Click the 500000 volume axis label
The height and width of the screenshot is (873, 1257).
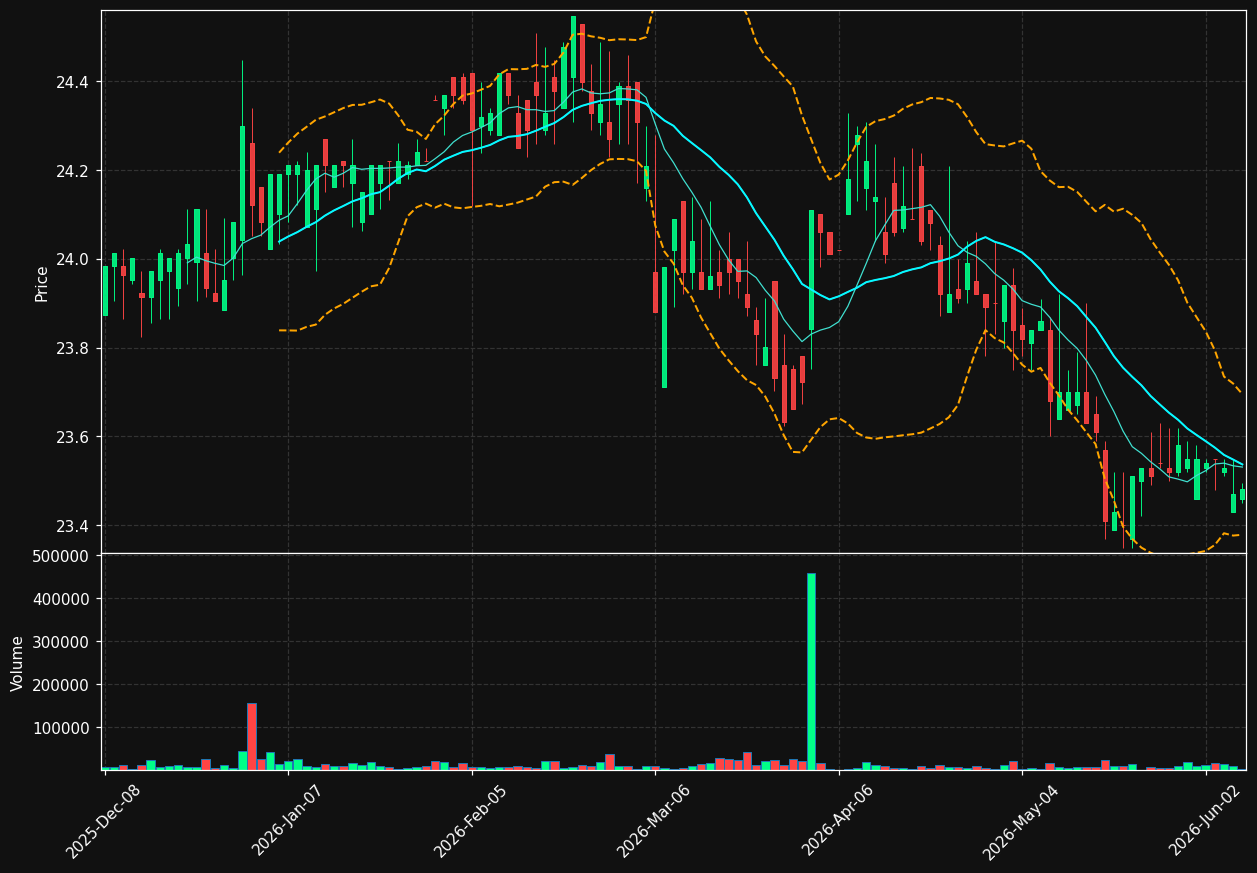click(x=62, y=556)
